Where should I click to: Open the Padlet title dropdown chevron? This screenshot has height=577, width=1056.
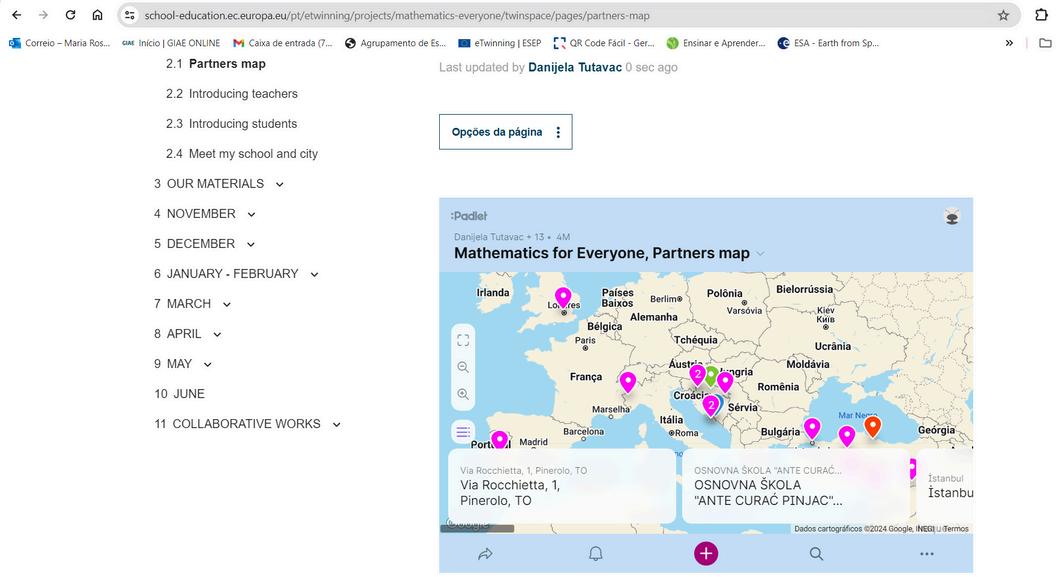[760, 254]
